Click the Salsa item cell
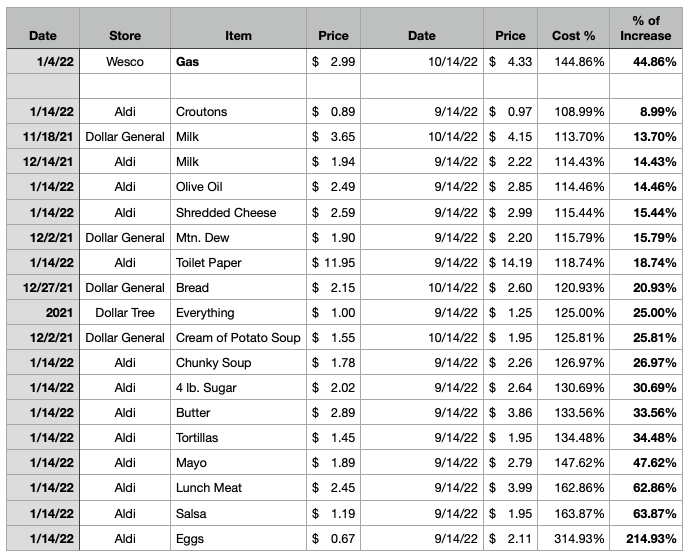This screenshot has height=556, width=689. click(x=238, y=513)
